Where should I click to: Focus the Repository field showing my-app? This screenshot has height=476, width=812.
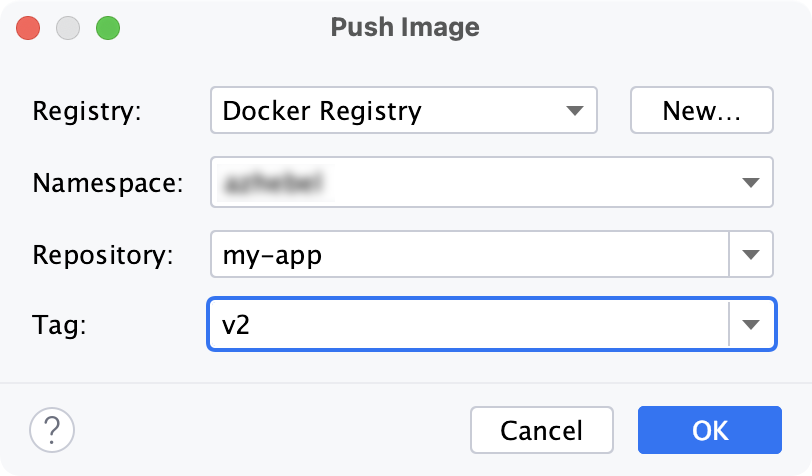pyautogui.click(x=468, y=255)
